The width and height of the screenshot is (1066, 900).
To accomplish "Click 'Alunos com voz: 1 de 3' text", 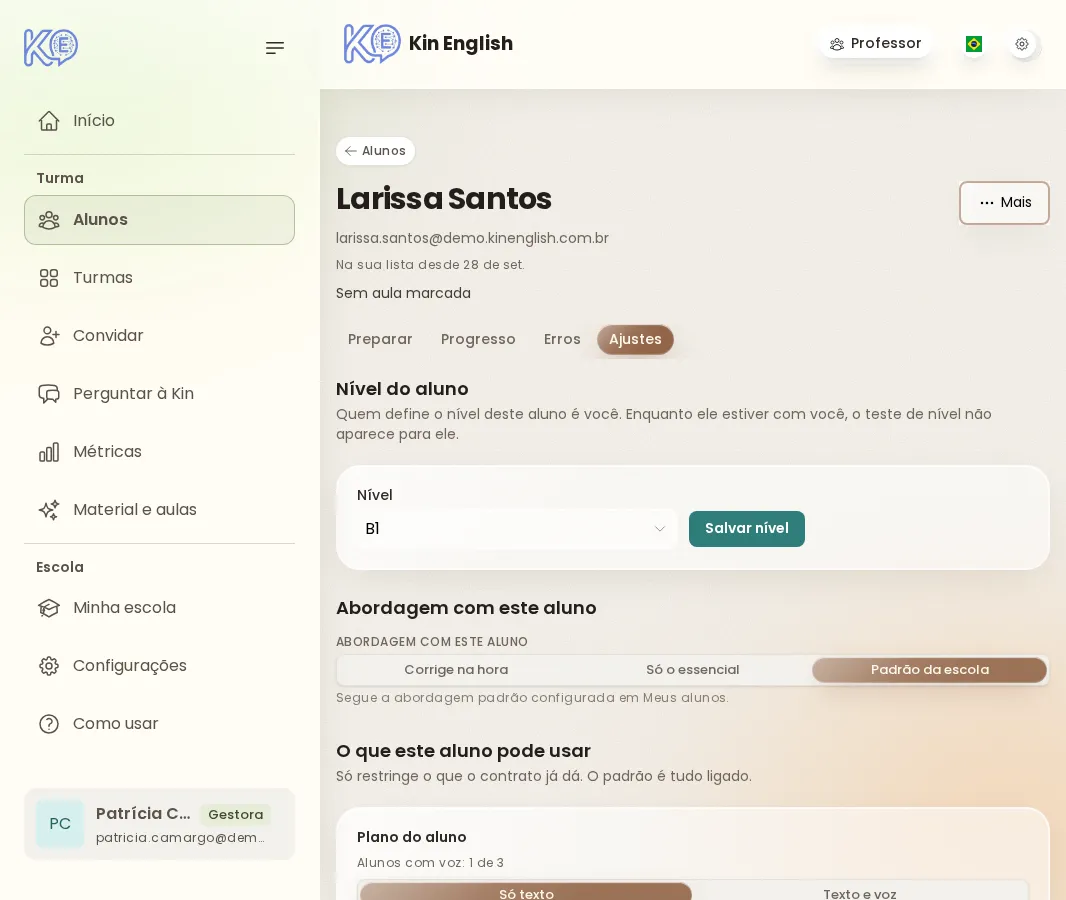I will coord(430,863).
